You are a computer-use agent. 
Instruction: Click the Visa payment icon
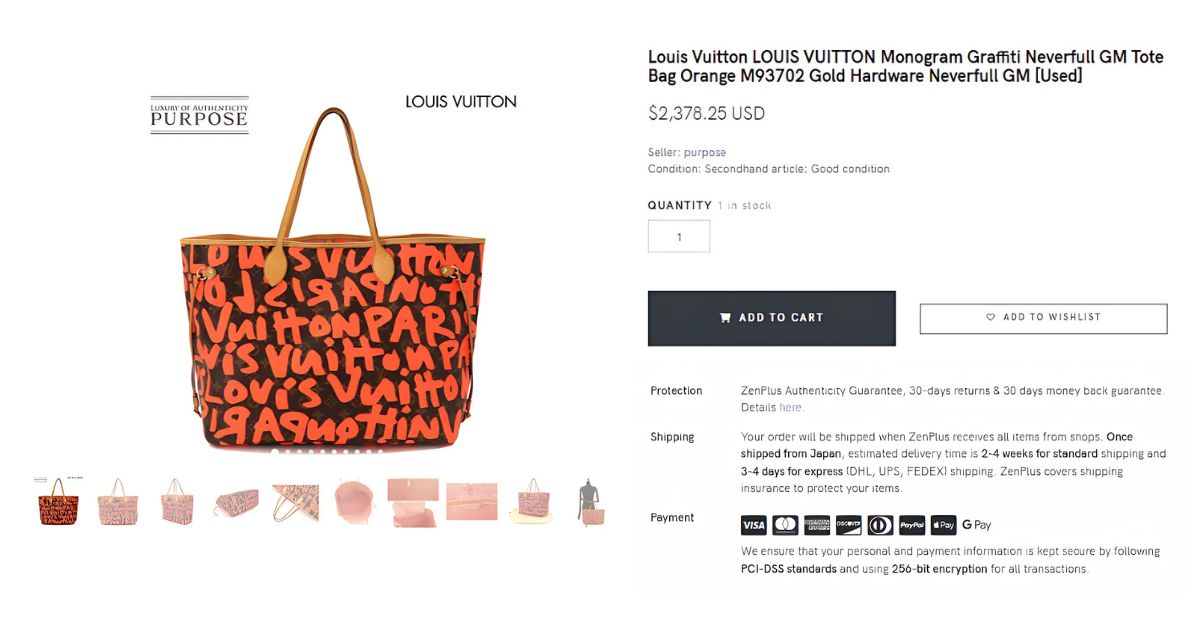coord(753,525)
